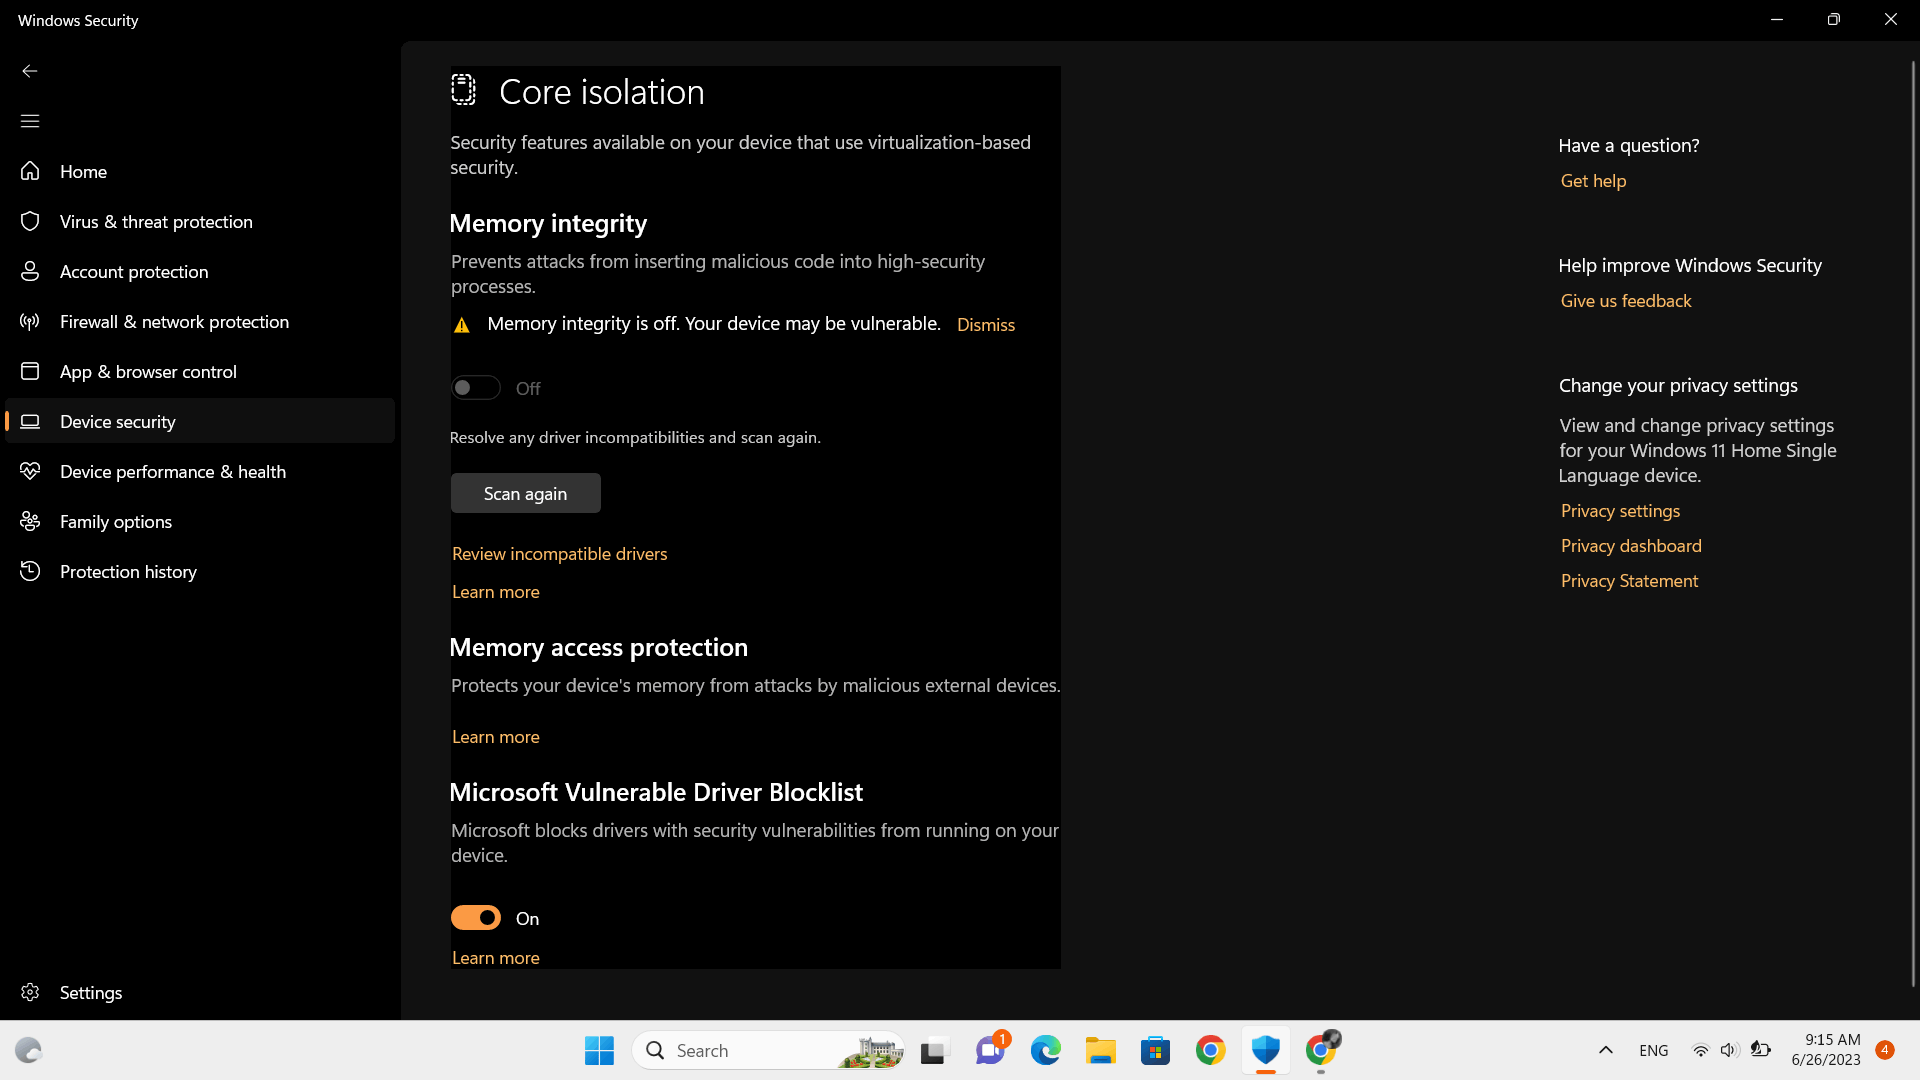Open App & browser control
Image resolution: width=1920 pixels, height=1080 pixels.
[x=200, y=371]
